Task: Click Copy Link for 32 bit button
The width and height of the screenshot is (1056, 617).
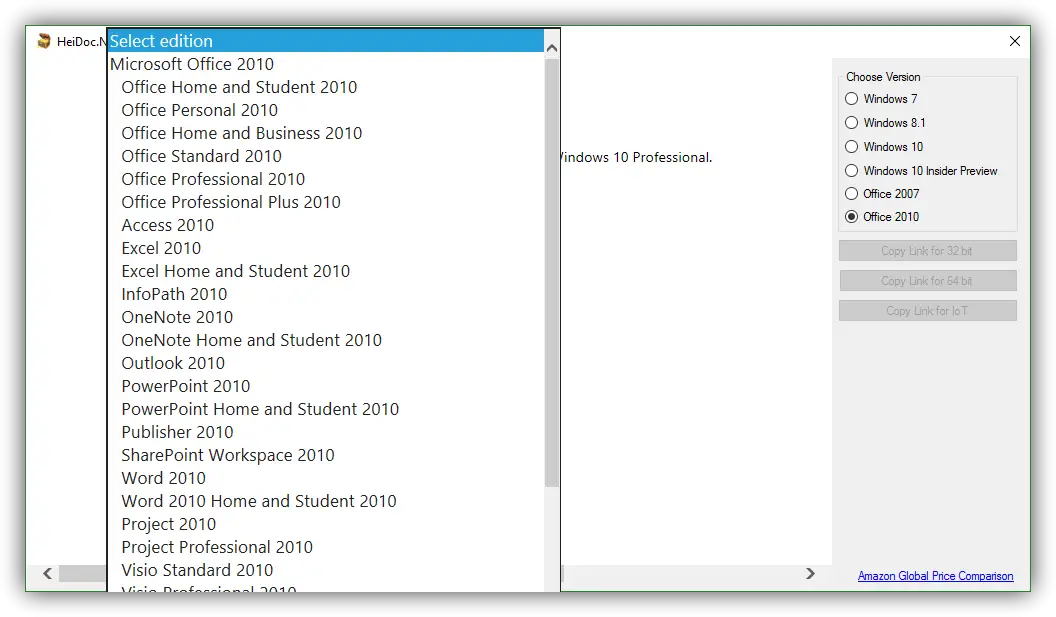Action: [927, 251]
